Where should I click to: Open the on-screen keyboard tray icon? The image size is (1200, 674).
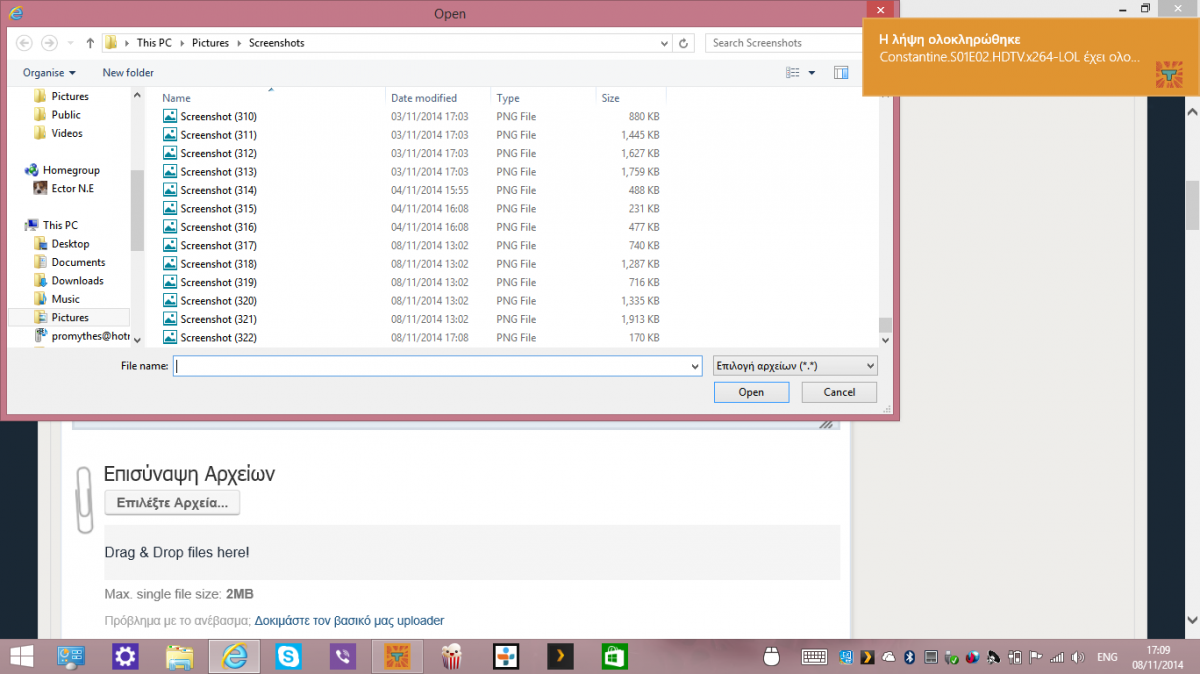click(x=813, y=657)
